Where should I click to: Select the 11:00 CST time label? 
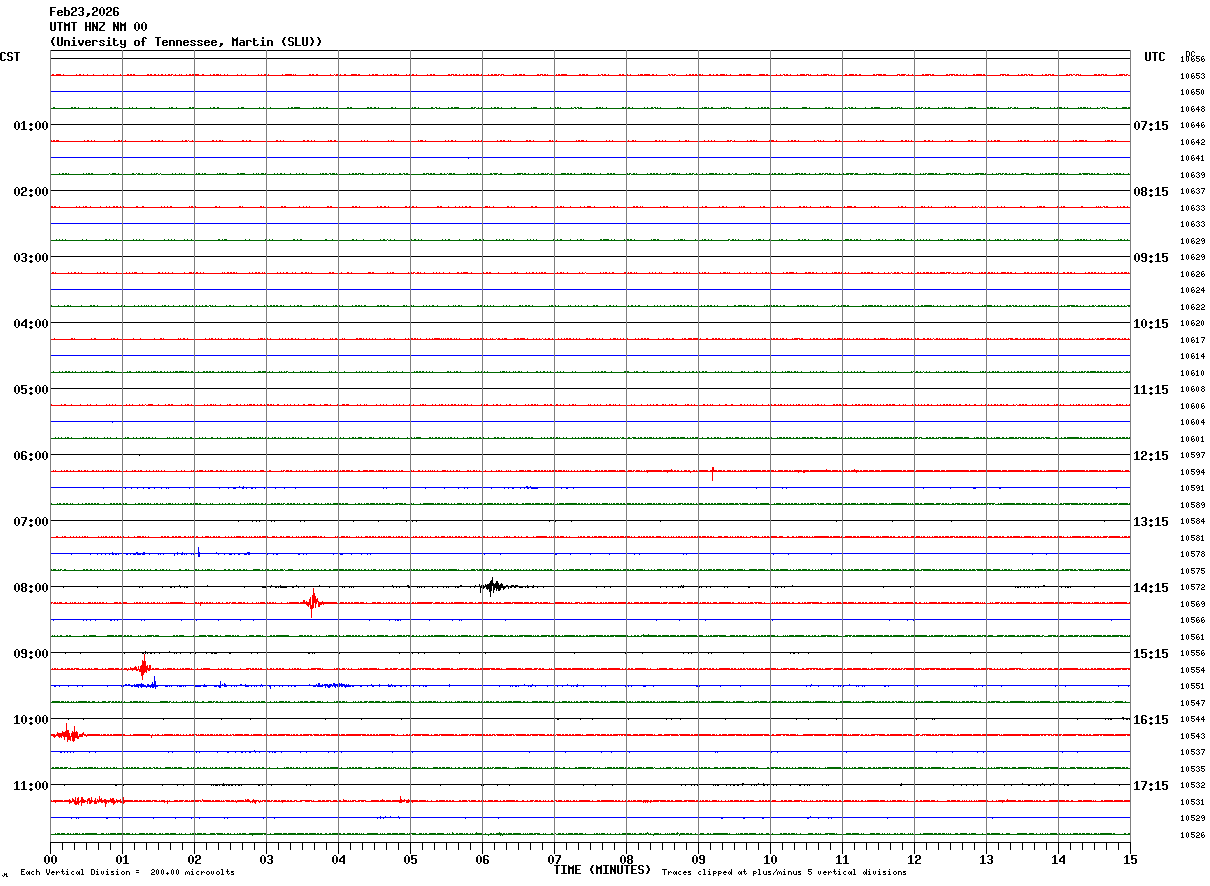(30, 786)
